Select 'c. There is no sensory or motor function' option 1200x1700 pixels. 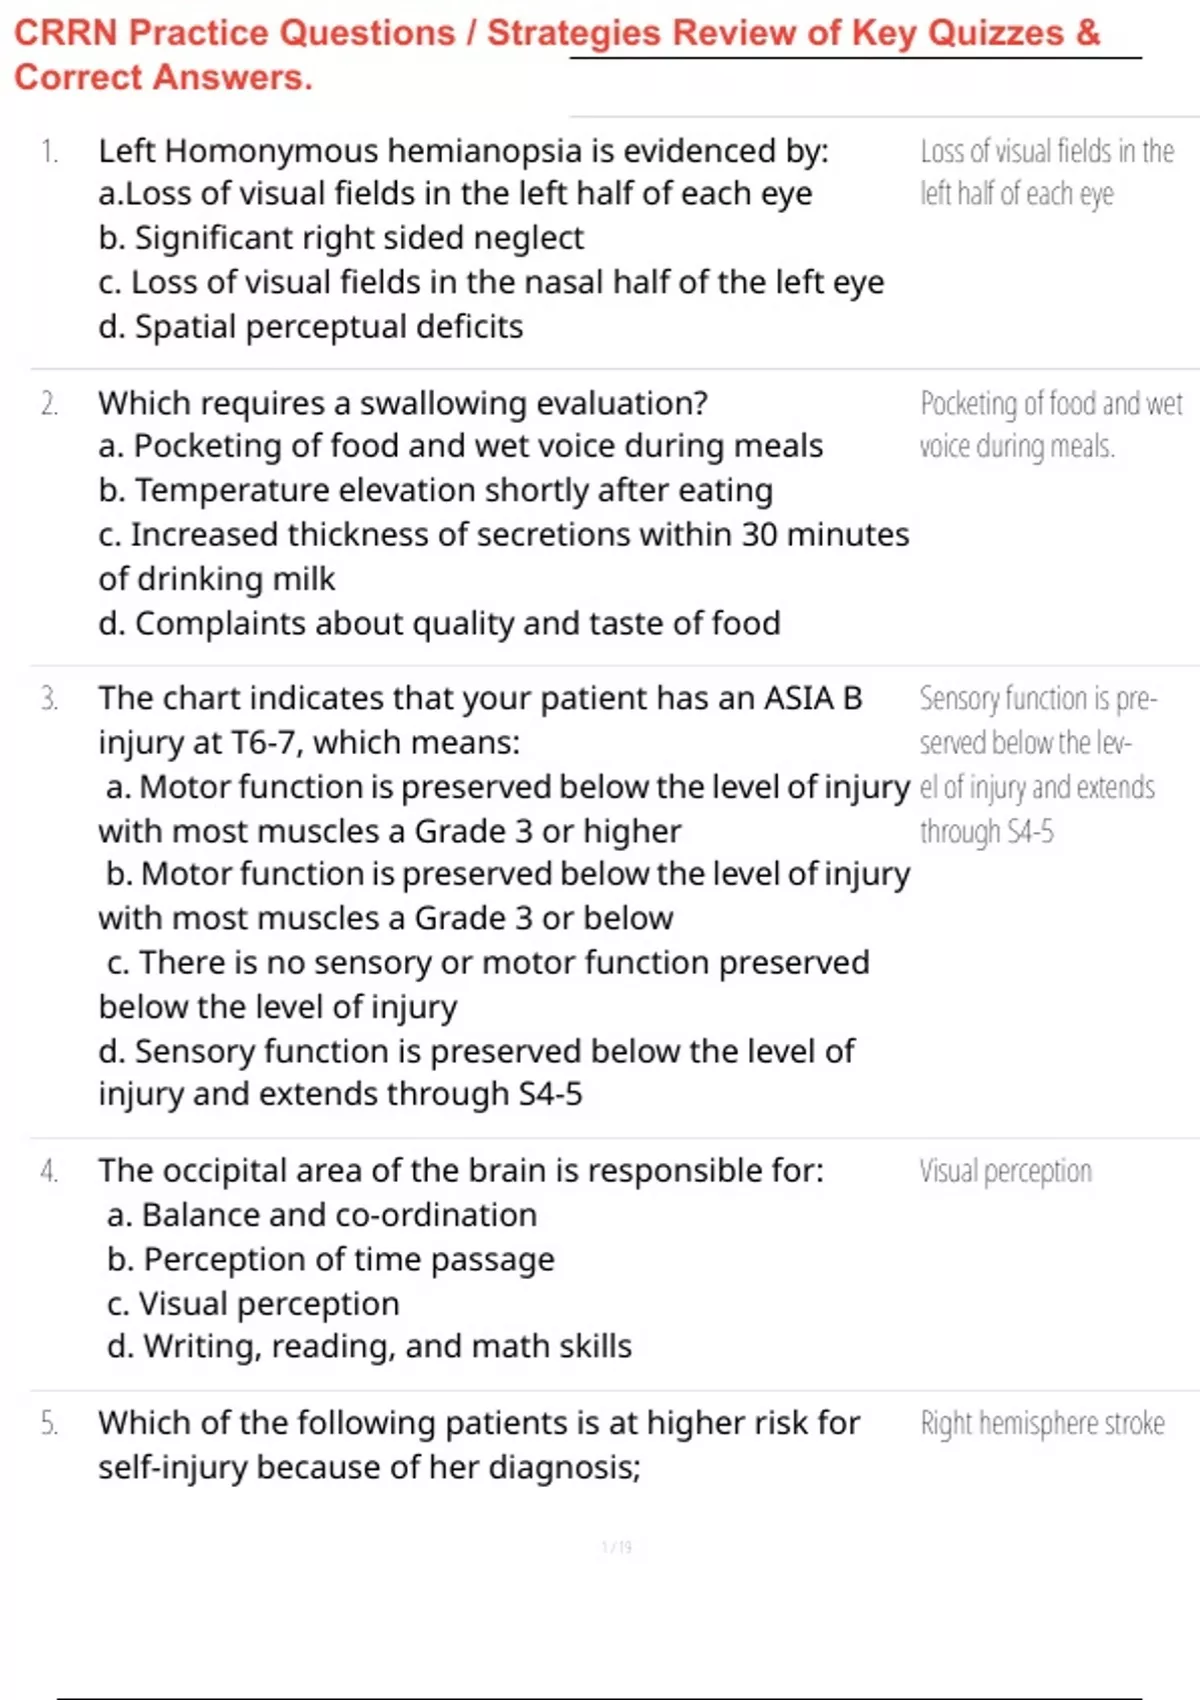point(484,984)
